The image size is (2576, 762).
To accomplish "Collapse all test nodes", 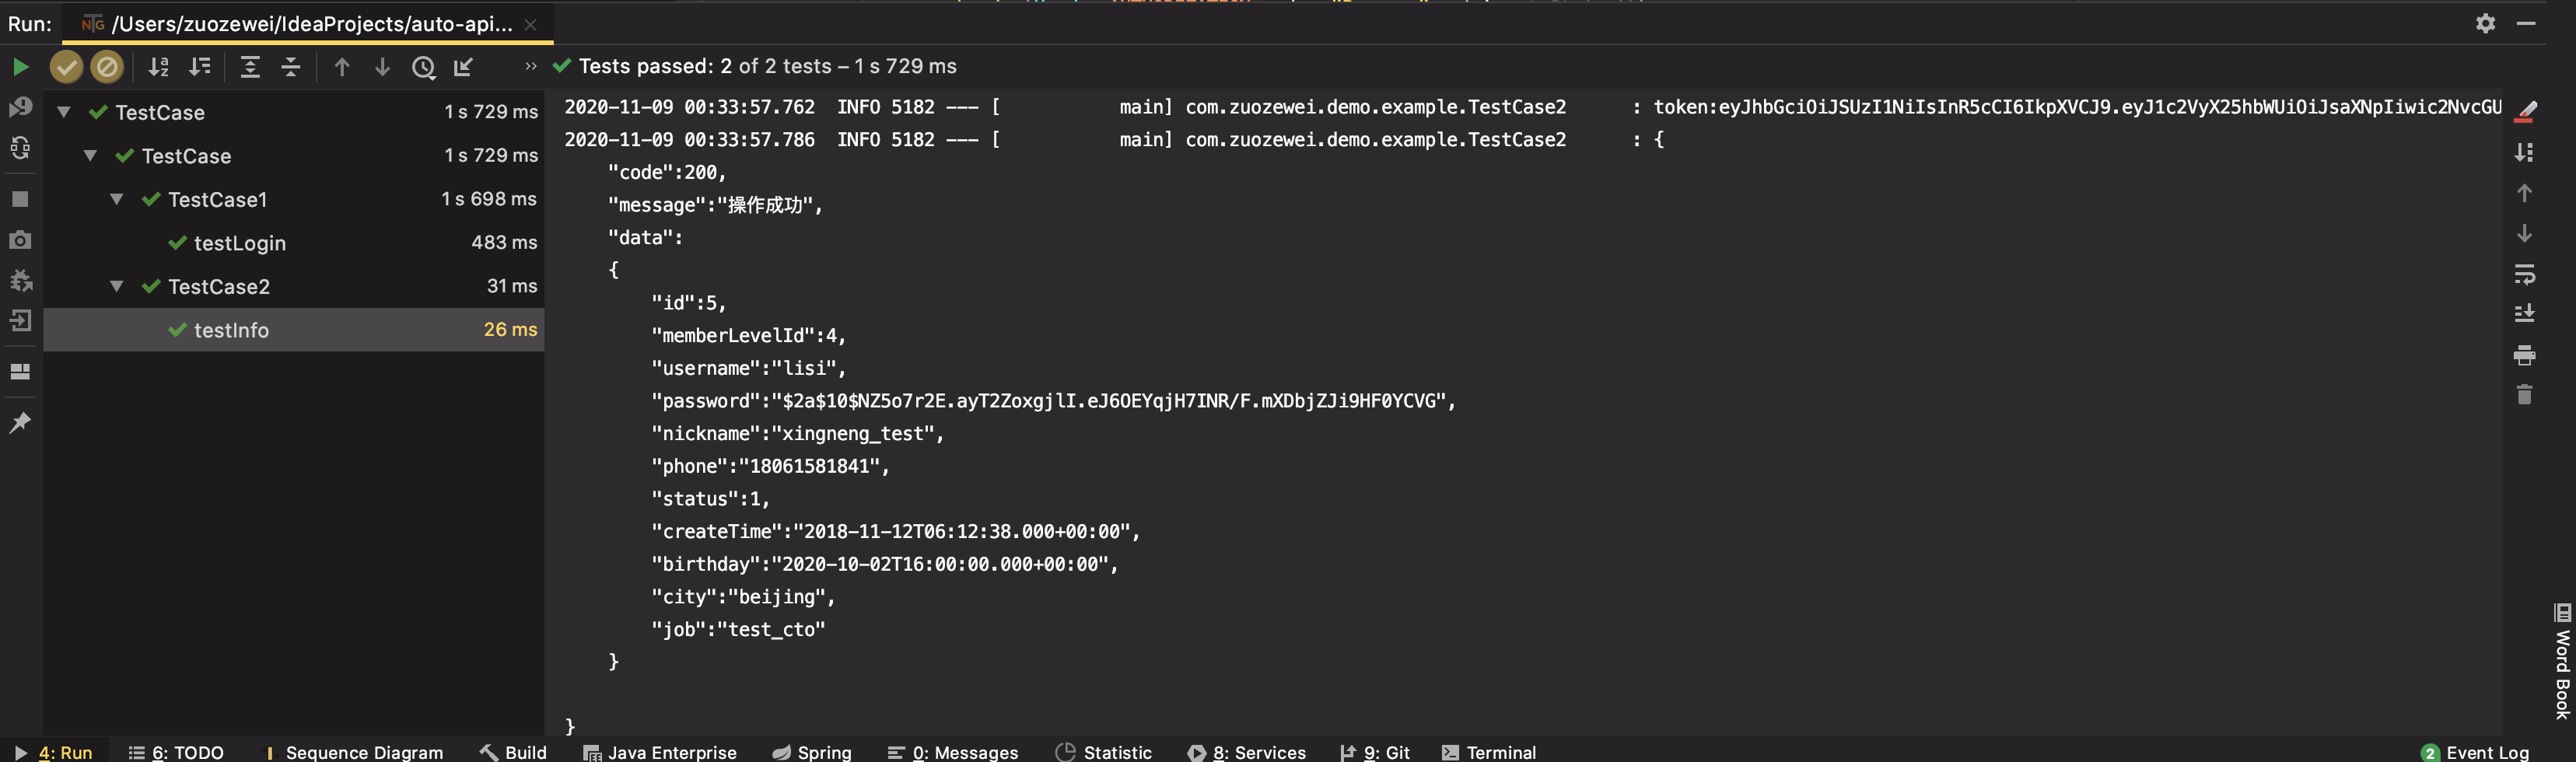I will point(291,67).
